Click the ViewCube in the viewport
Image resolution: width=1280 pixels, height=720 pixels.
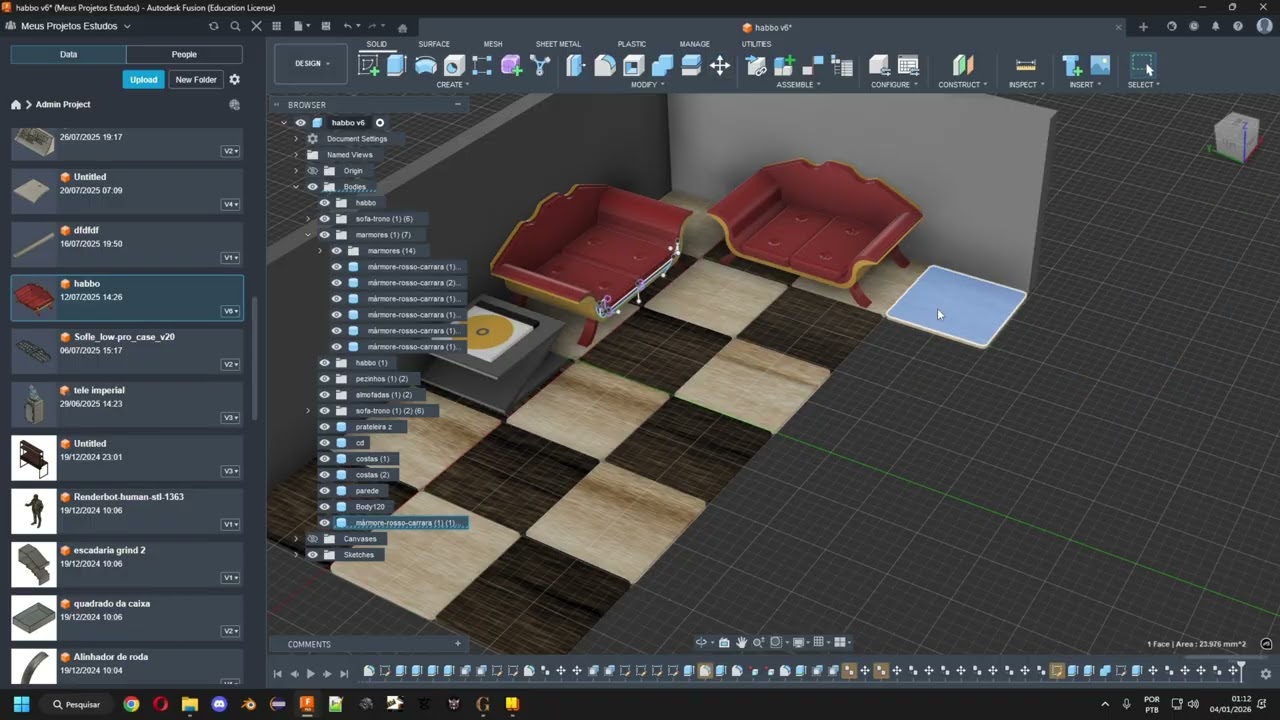1236,138
